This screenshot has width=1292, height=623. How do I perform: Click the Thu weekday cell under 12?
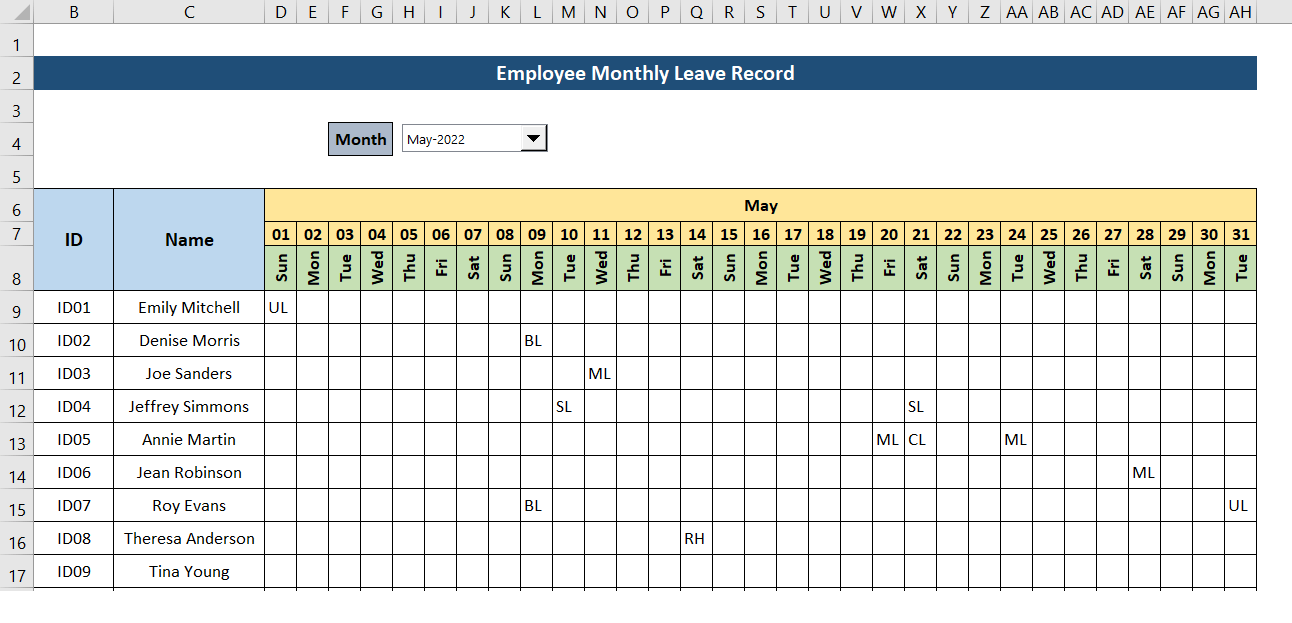pos(632,268)
